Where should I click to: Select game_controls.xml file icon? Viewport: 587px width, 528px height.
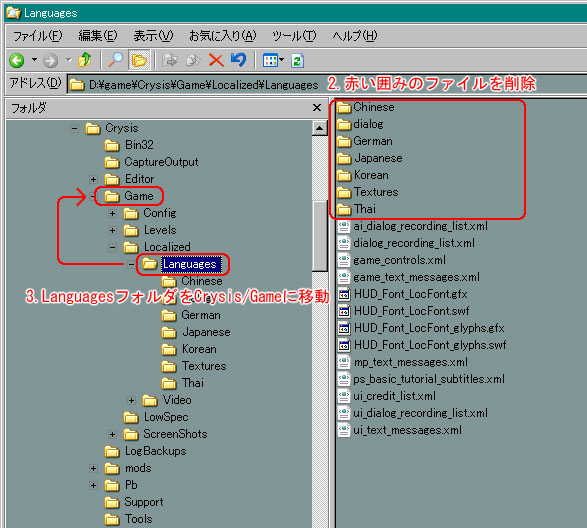(344, 260)
